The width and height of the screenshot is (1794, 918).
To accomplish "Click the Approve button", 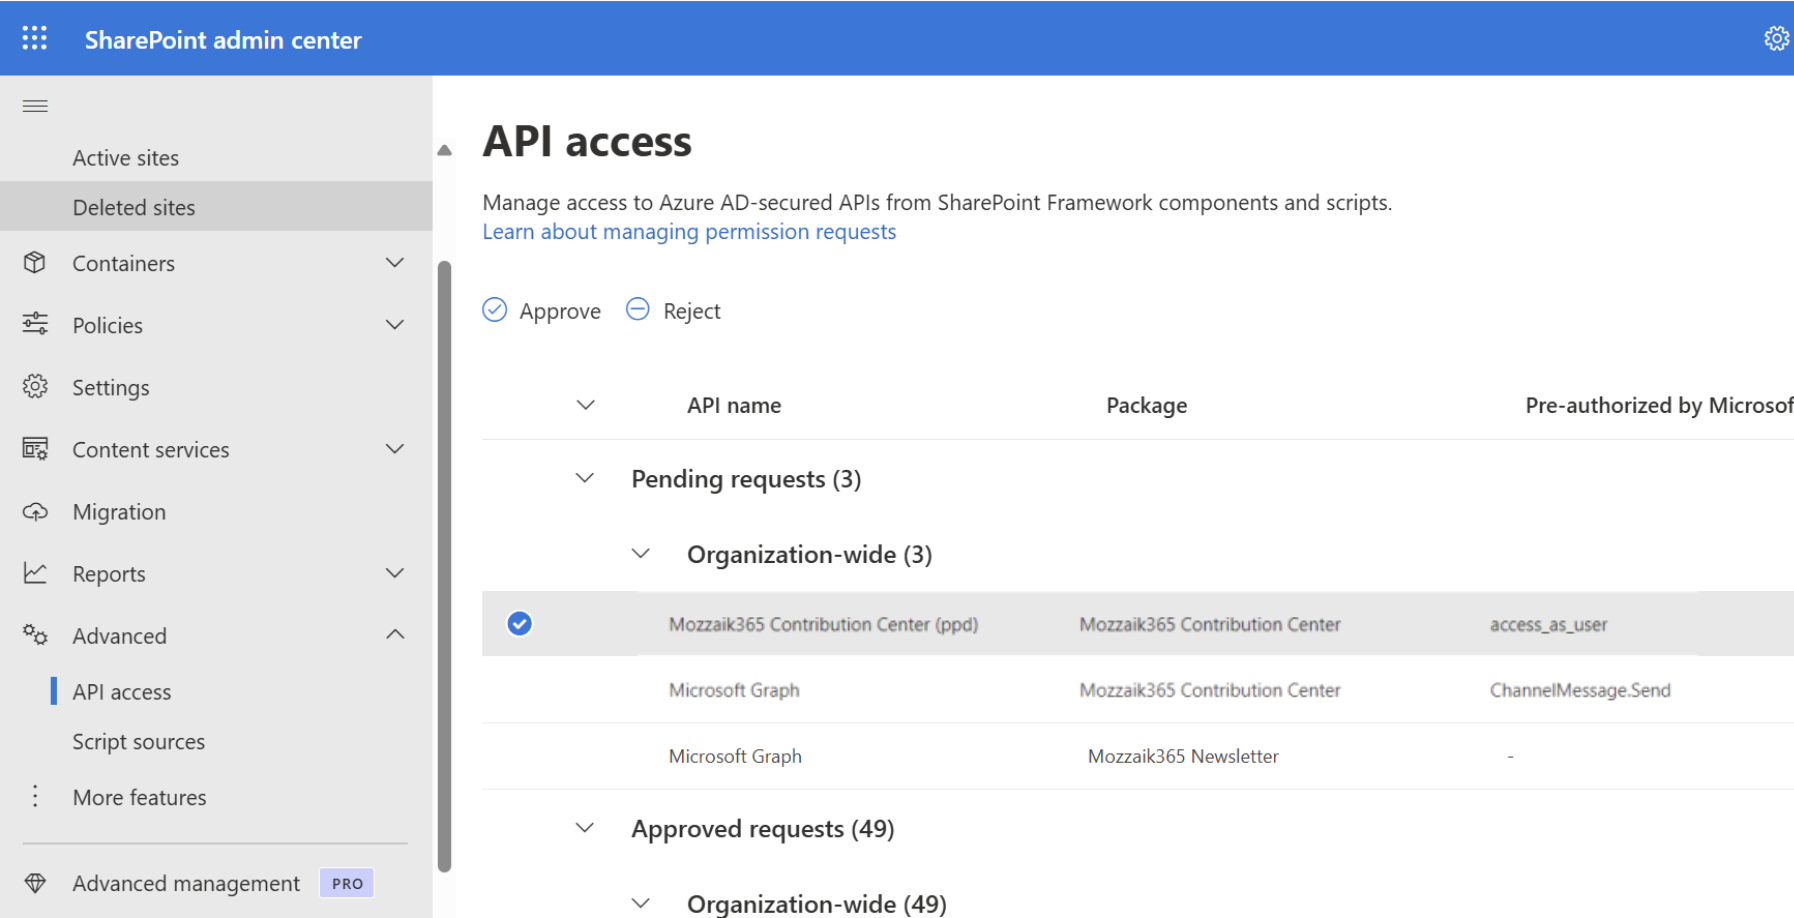I will (541, 311).
